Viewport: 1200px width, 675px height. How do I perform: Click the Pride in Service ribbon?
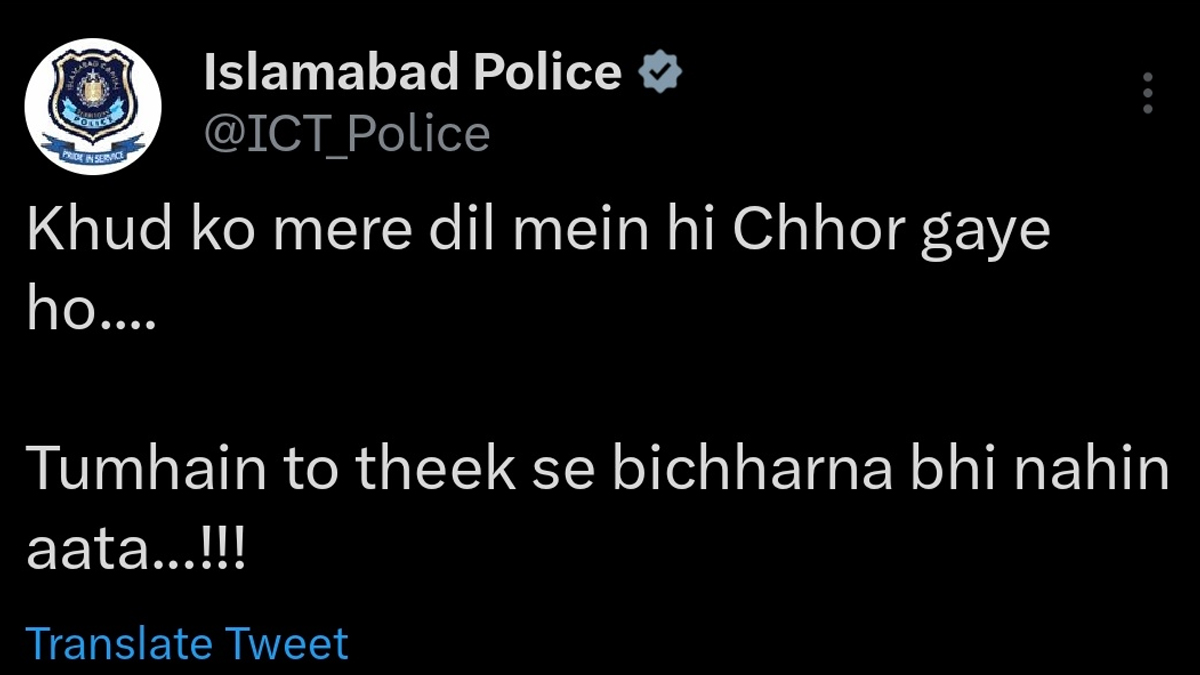click(x=92, y=154)
